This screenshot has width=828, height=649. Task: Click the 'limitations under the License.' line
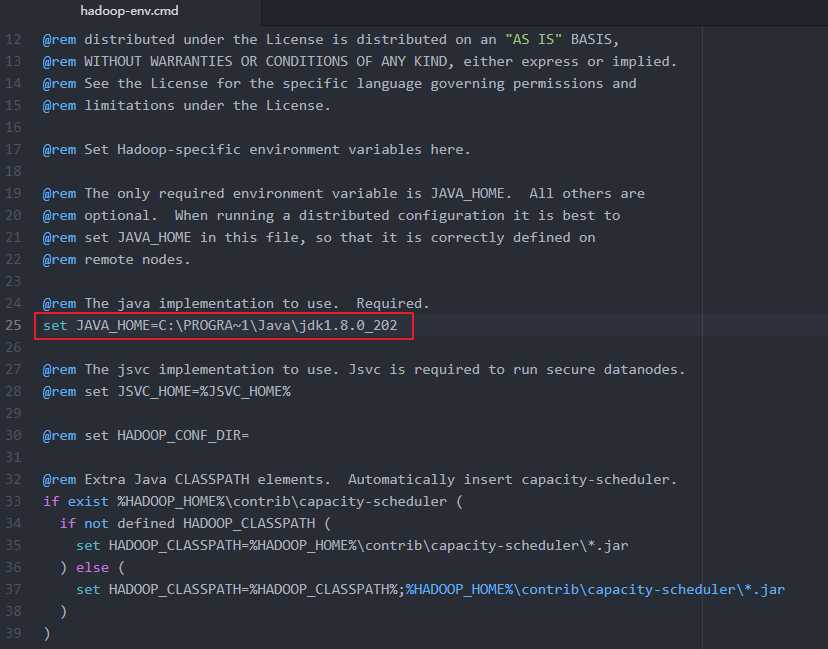tap(186, 106)
